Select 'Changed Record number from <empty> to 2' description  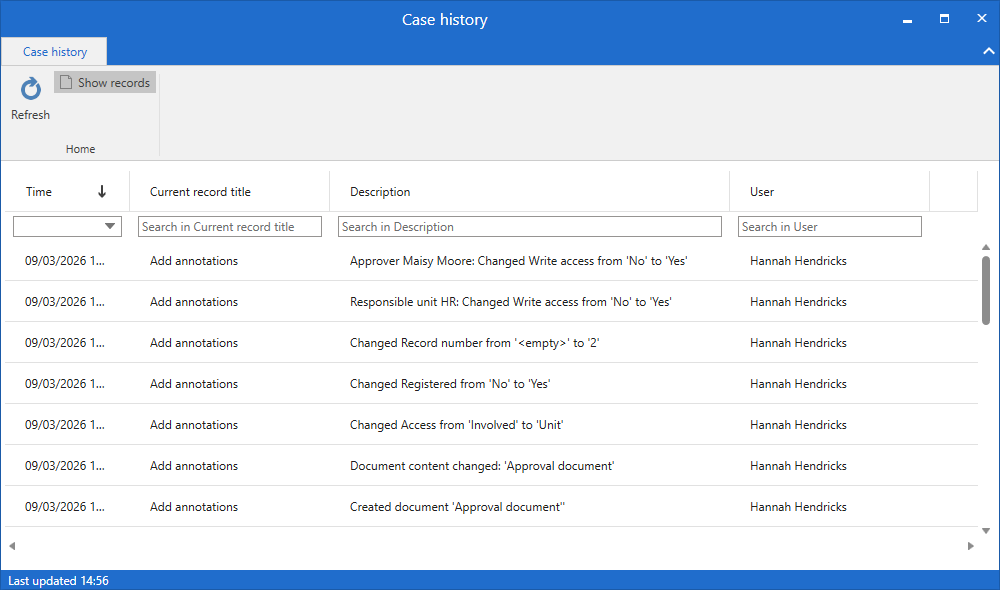[474, 343]
